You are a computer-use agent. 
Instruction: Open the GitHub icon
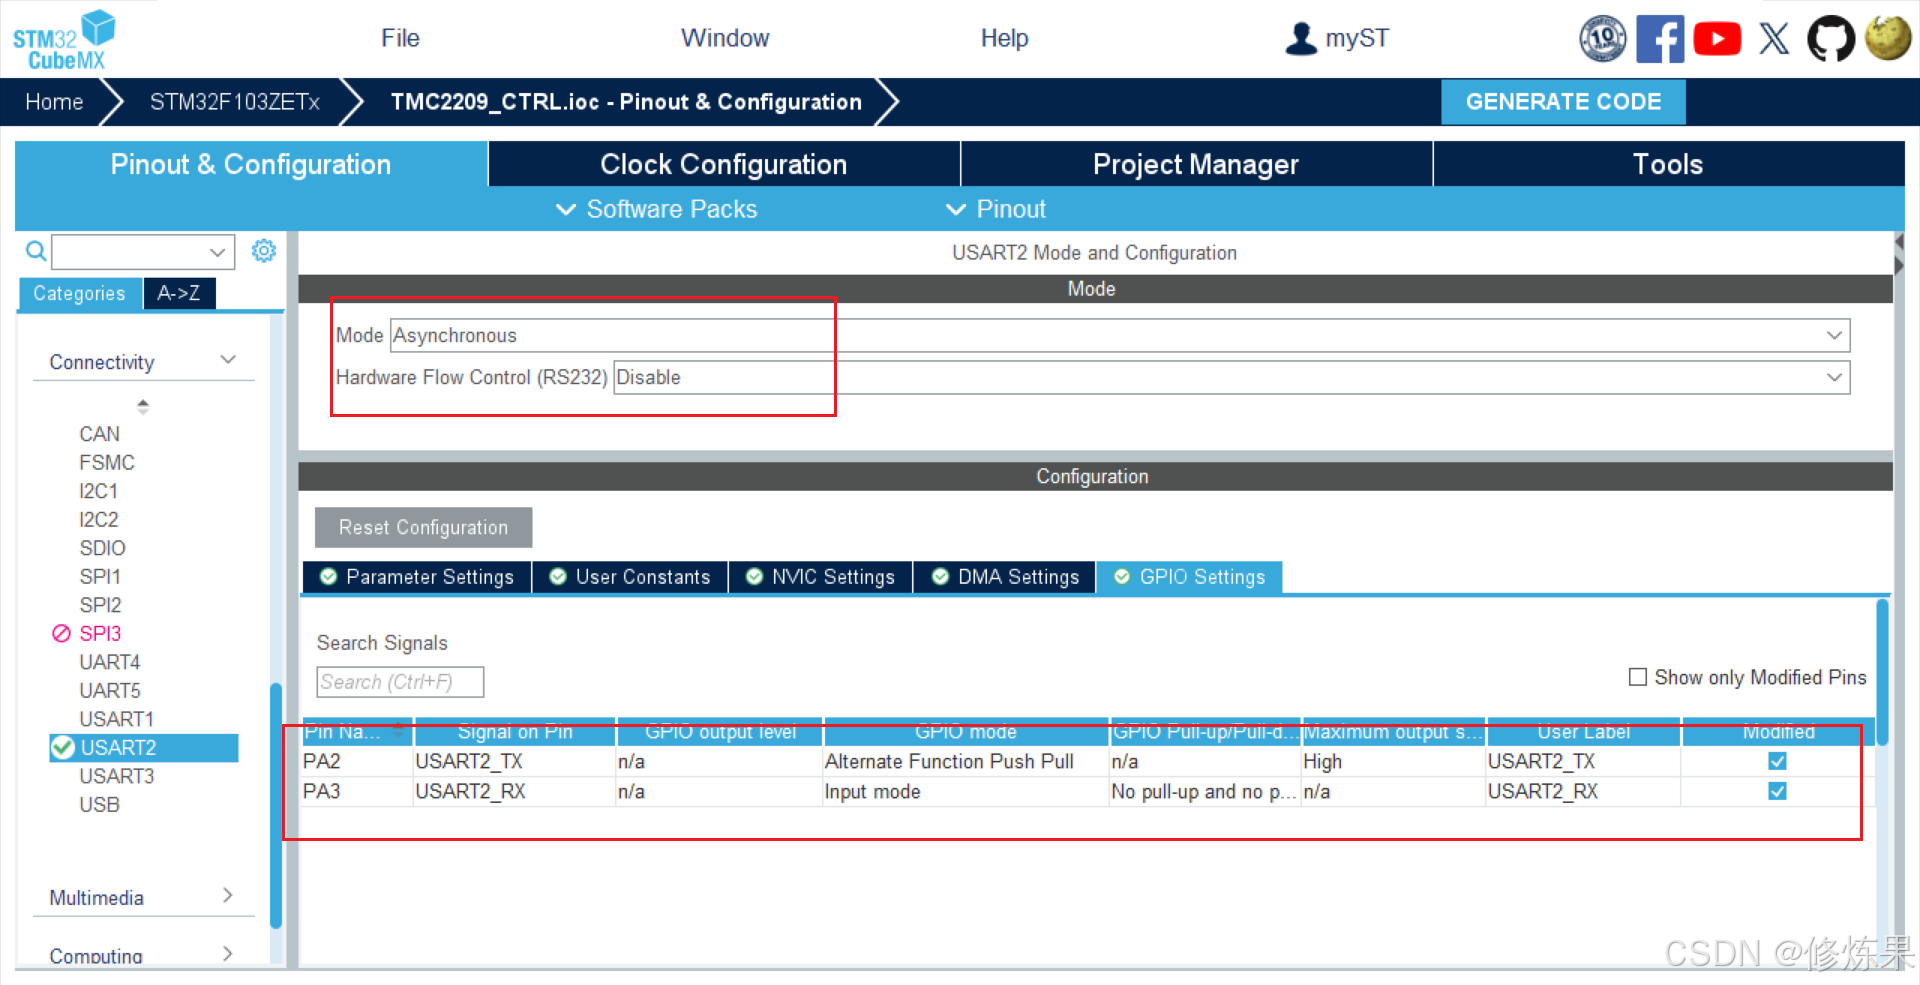tap(1831, 39)
